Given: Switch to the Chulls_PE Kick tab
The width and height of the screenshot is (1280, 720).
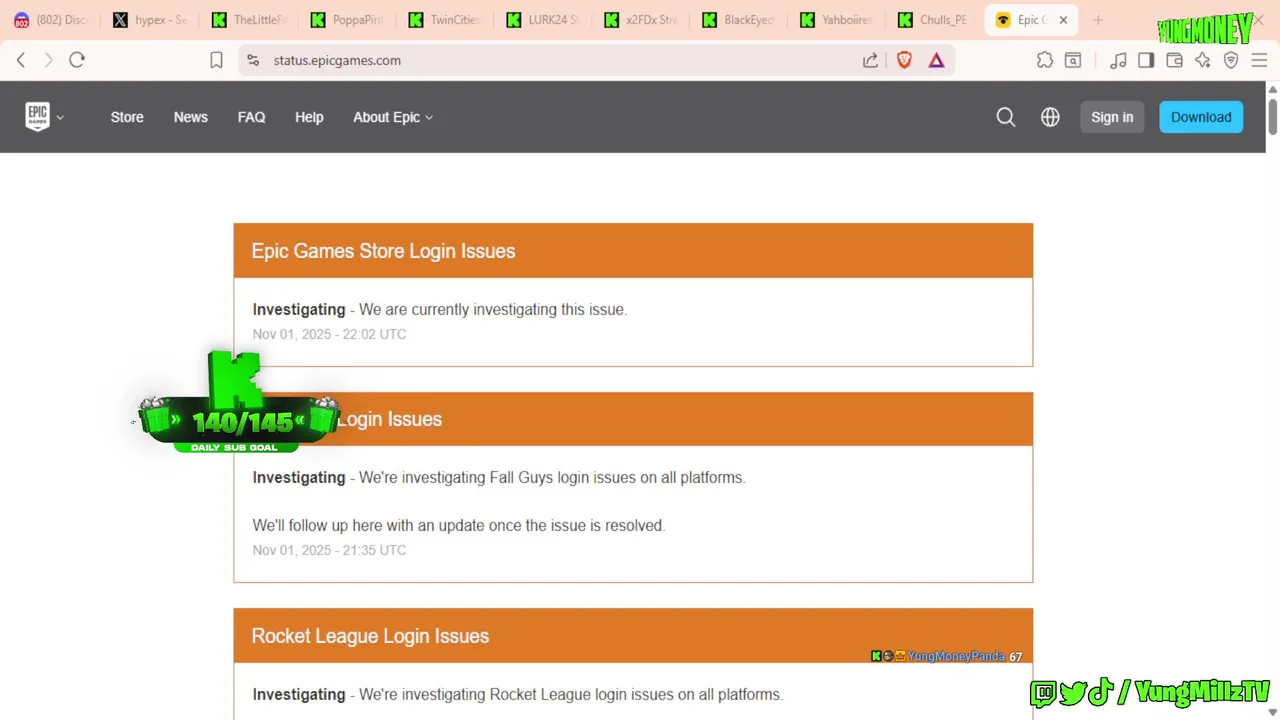Looking at the screenshot, I should pyautogui.click(x=934, y=20).
